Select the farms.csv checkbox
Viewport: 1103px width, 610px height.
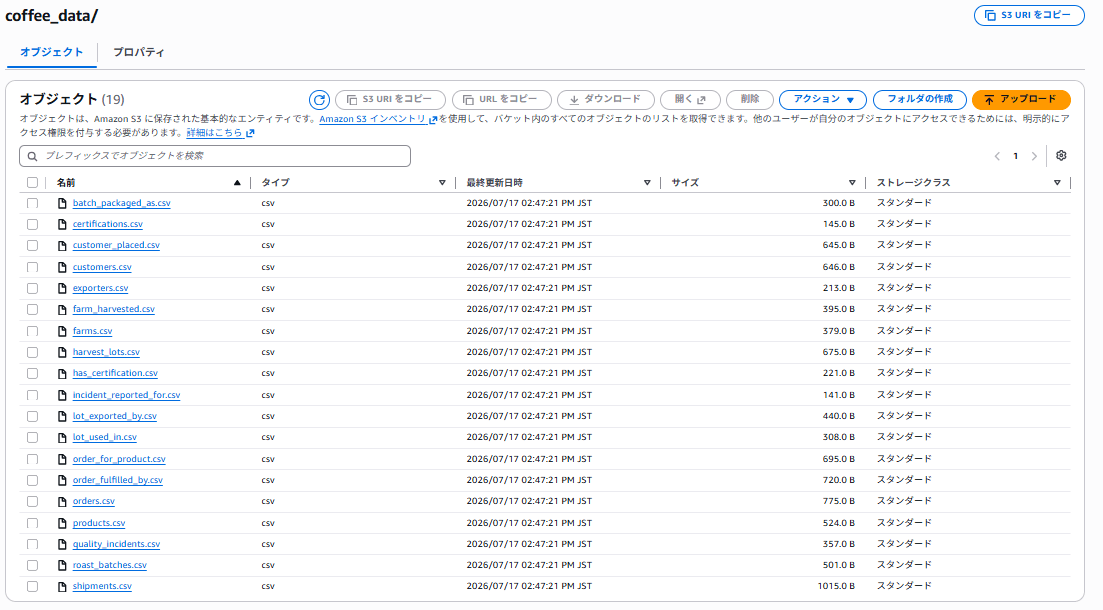[32, 331]
